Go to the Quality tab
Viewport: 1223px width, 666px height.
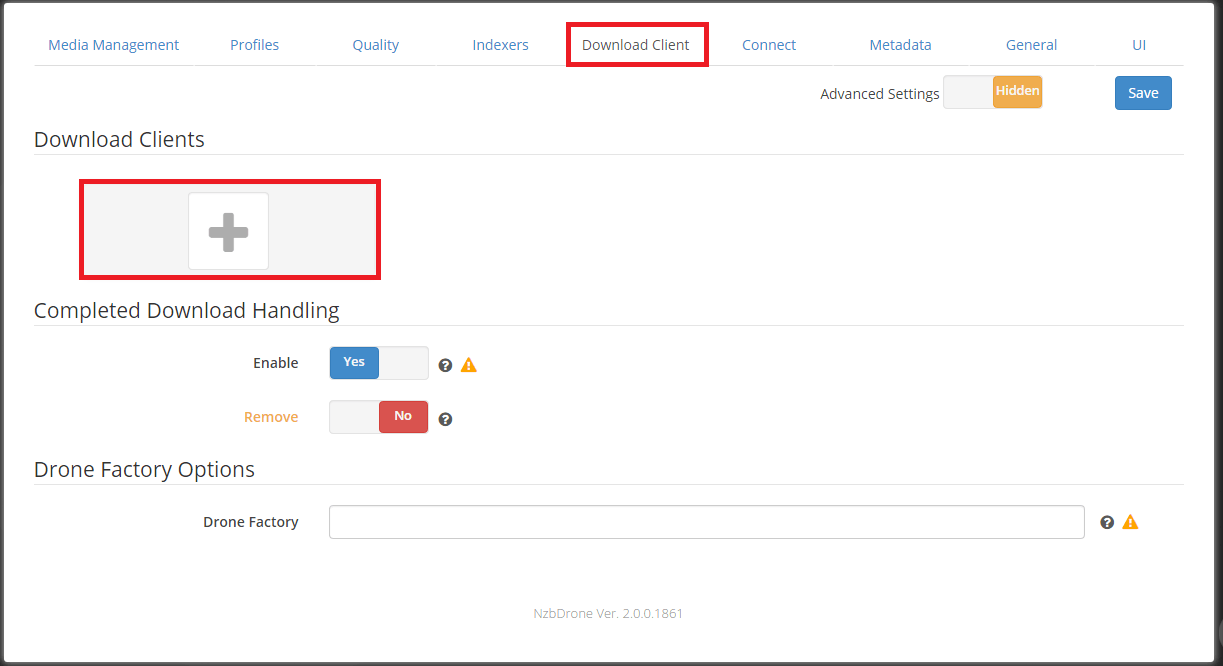point(375,45)
